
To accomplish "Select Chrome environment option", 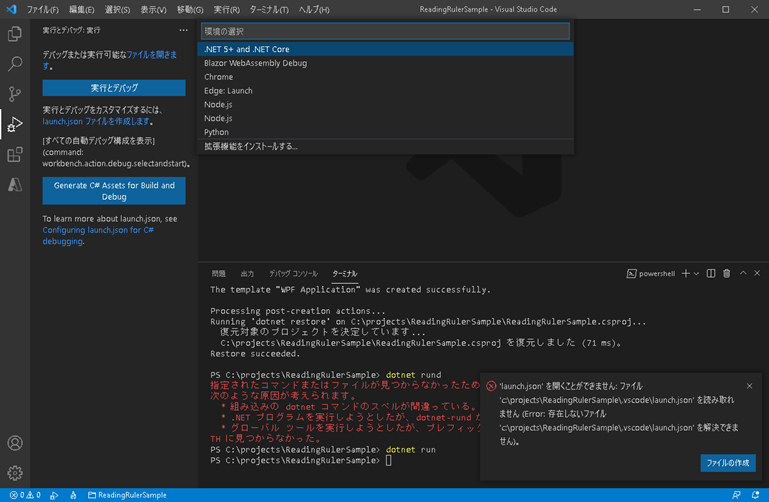I will 385,76.
